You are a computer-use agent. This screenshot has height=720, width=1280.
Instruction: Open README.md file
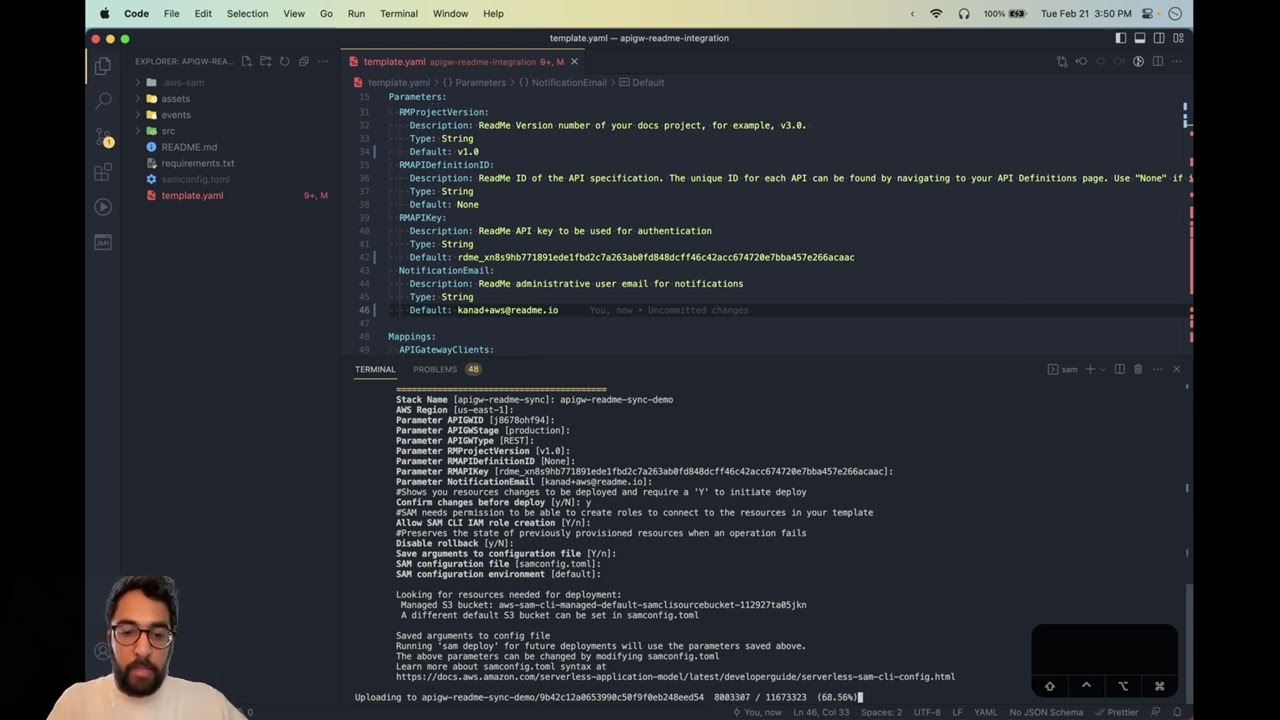pos(189,147)
